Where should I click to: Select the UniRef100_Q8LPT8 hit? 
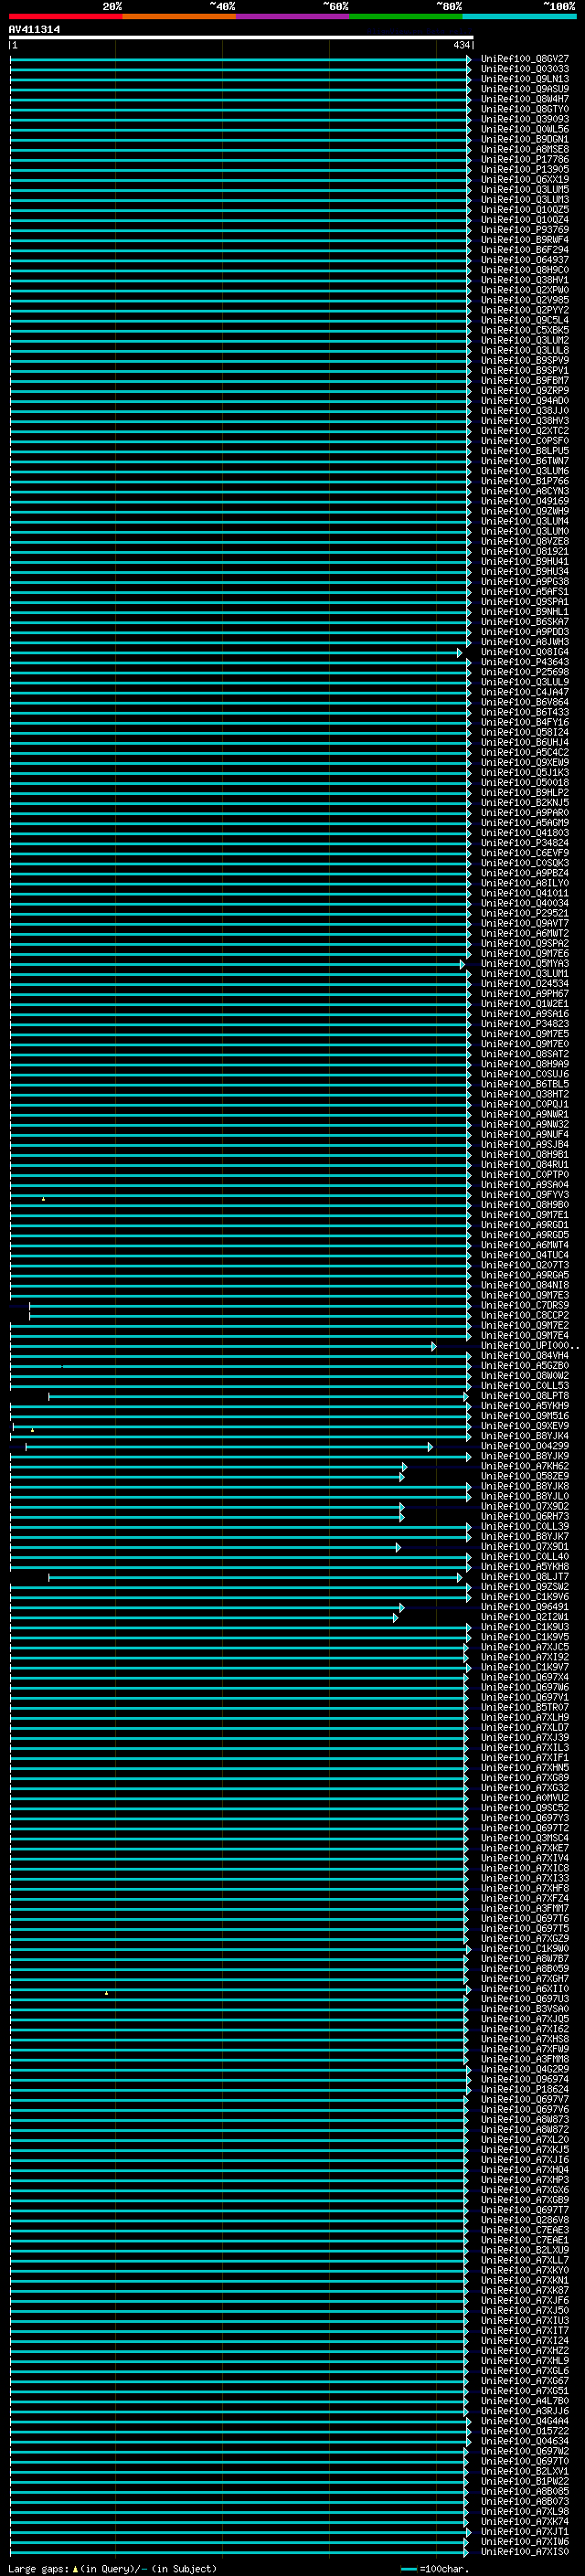pyautogui.click(x=525, y=1396)
